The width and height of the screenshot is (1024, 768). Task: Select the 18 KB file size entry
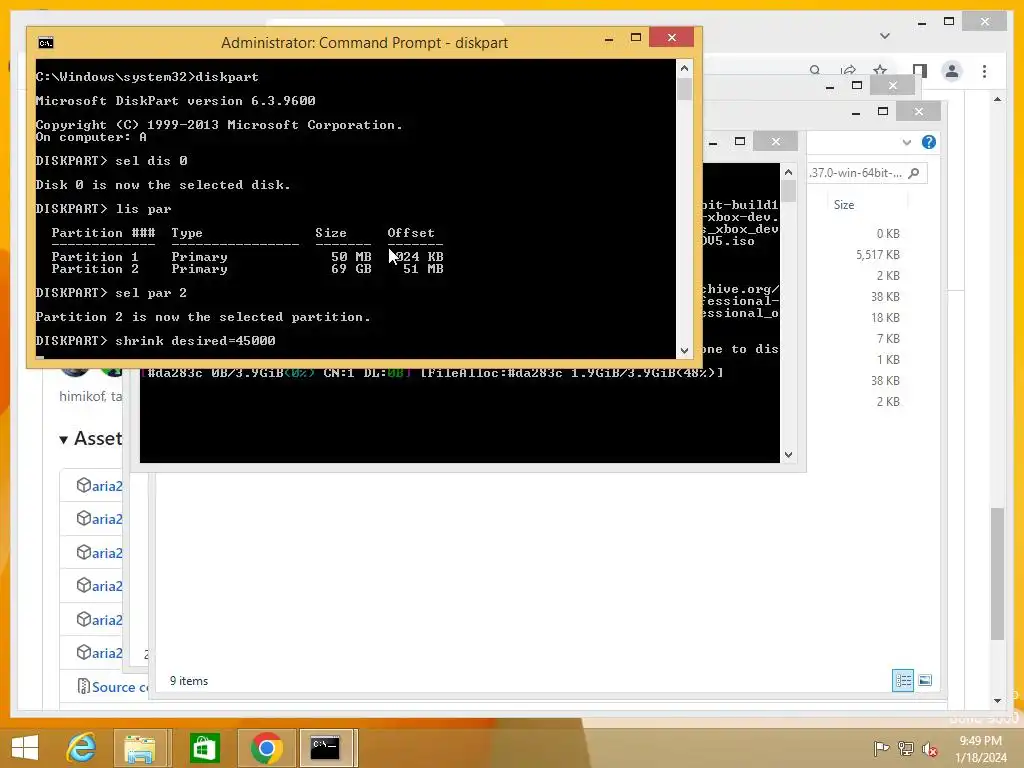[885, 317]
